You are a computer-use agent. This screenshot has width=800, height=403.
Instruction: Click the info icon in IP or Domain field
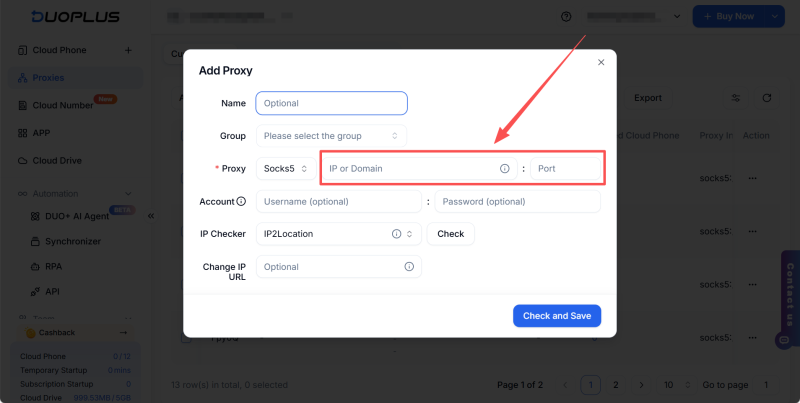point(505,169)
